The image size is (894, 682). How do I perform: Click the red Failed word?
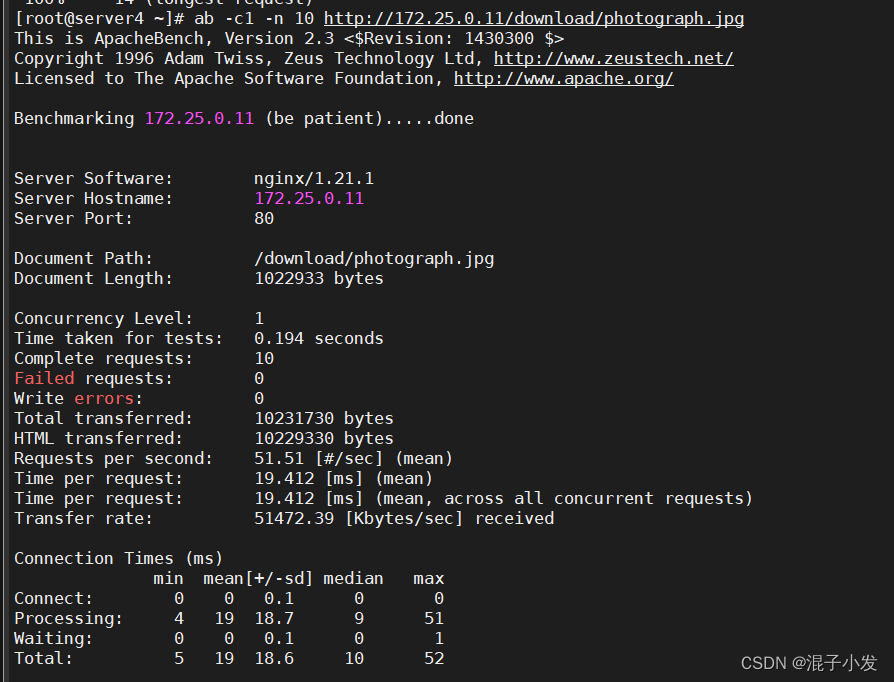coord(44,378)
